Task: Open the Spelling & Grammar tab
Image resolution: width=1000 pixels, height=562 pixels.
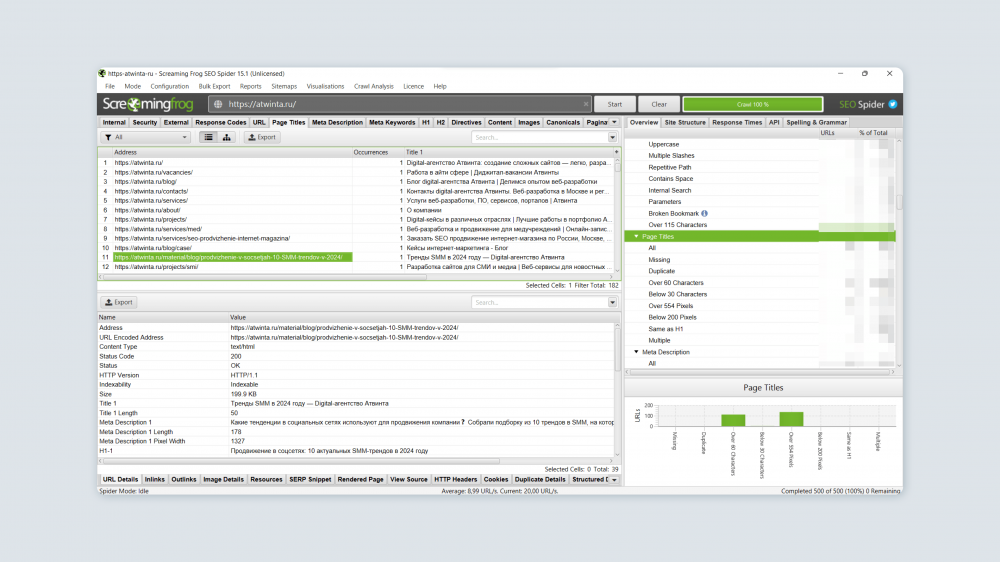Action: (816, 122)
